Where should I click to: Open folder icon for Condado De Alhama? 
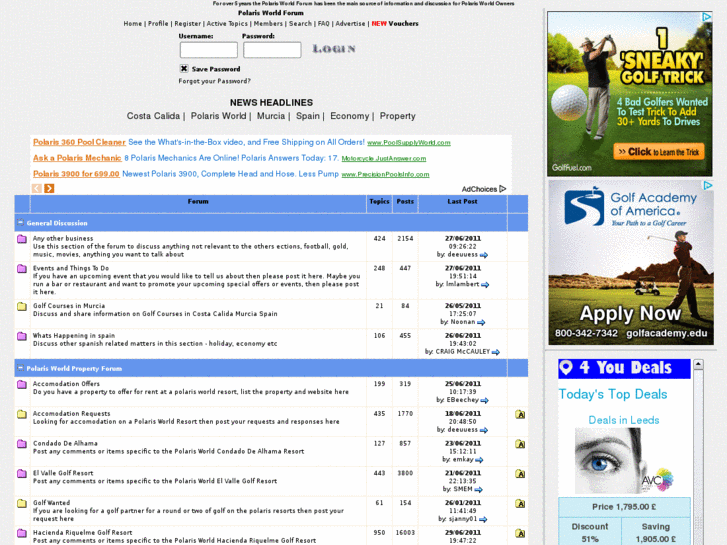tap(22, 443)
